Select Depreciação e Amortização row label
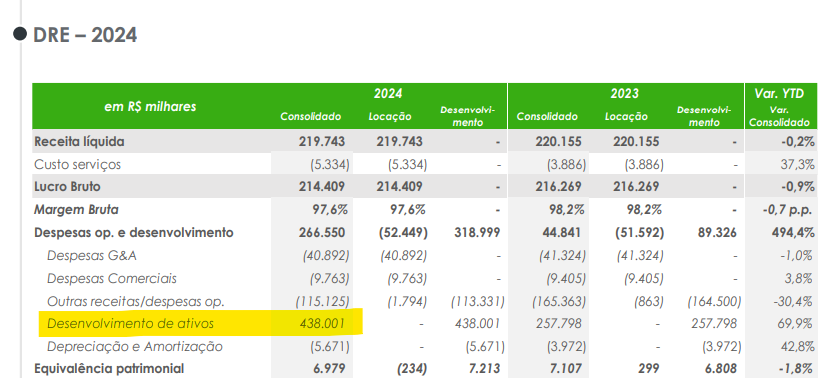Image resolution: width=830 pixels, height=378 pixels. tap(135, 347)
